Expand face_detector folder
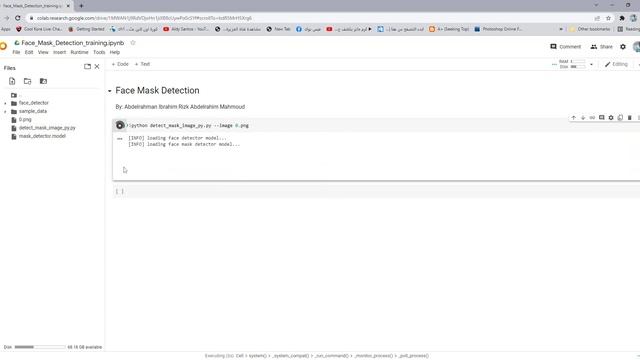640x360 pixels. pyautogui.click(x=5, y=103)
